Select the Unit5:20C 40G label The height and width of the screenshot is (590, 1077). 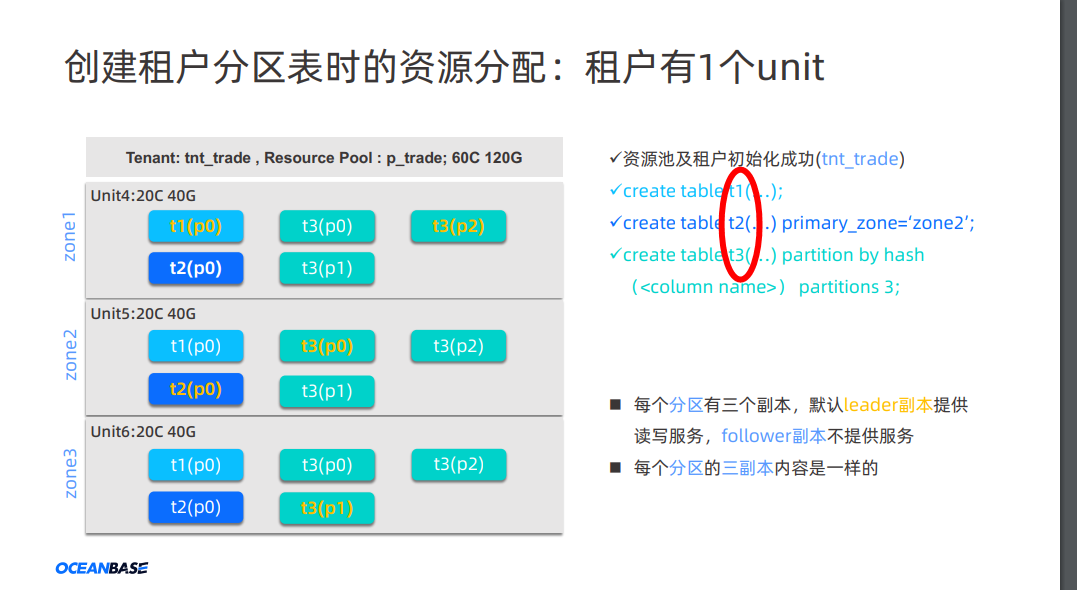(x=143, y=314)
